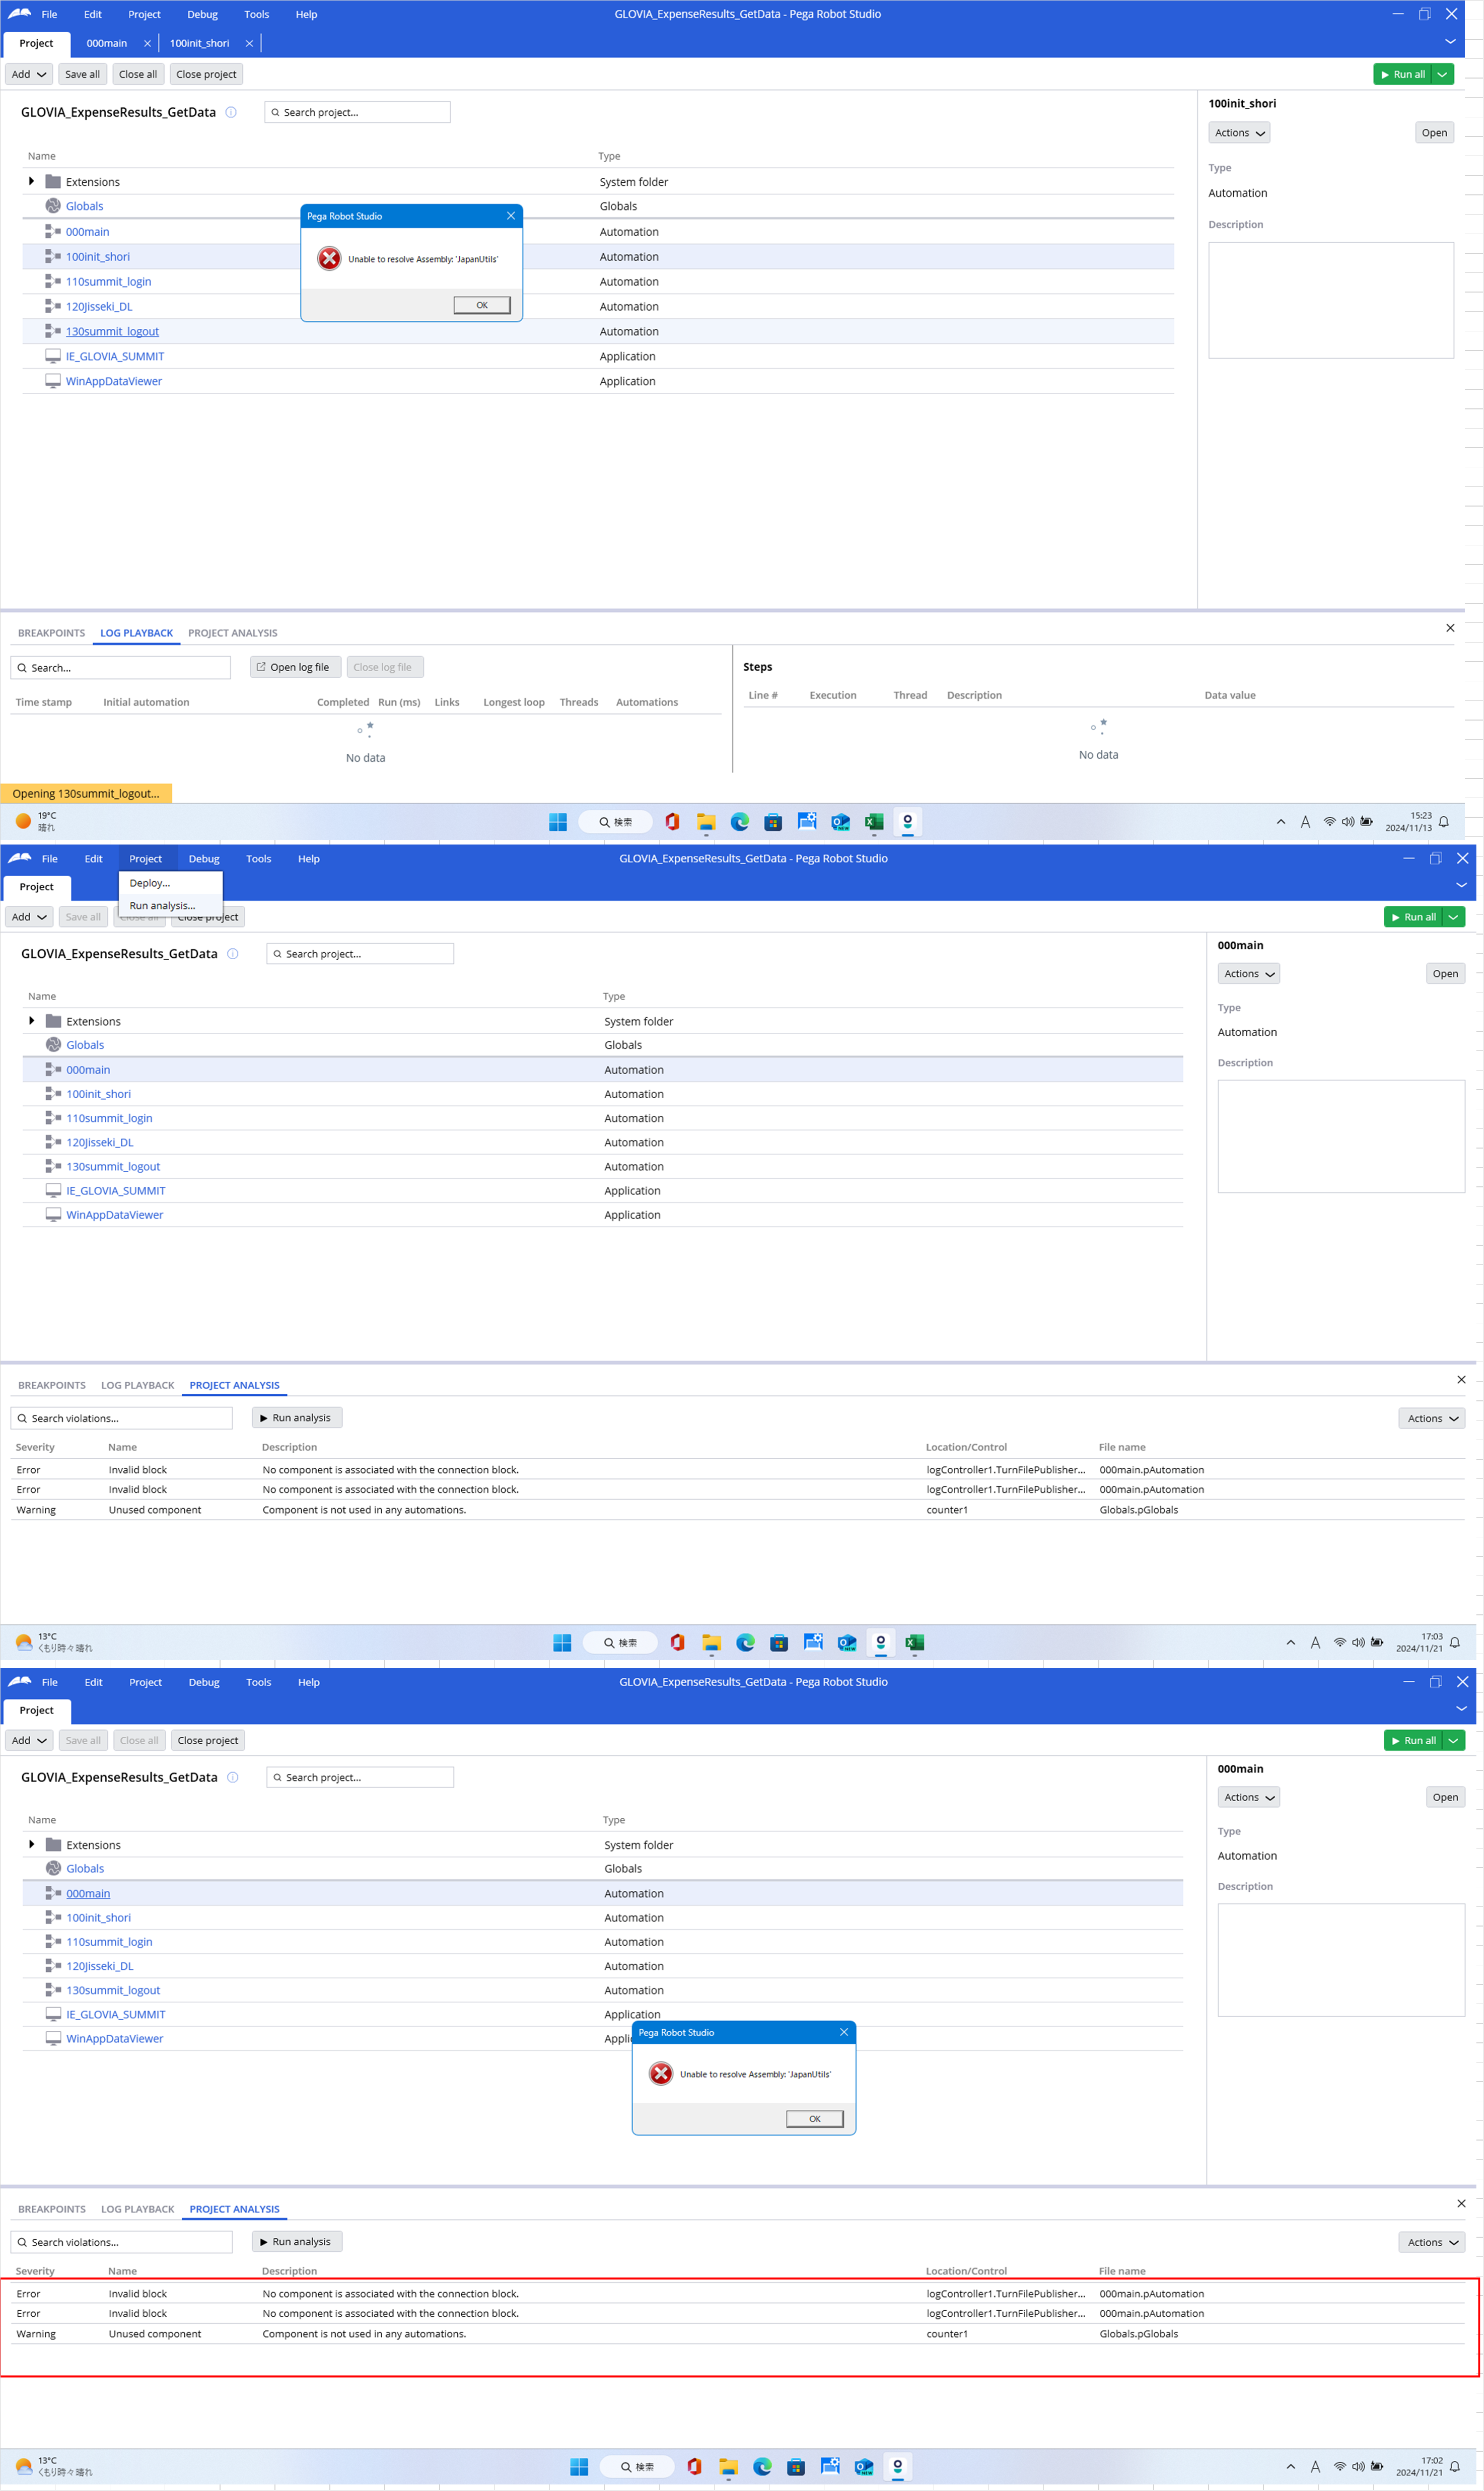The height and width of the screenshot is (2491, 1484).
Task: Close the JapanUtils dialog over WinAppDataViewer's type
Action: pyautogui.click(x=844, y=2032)
